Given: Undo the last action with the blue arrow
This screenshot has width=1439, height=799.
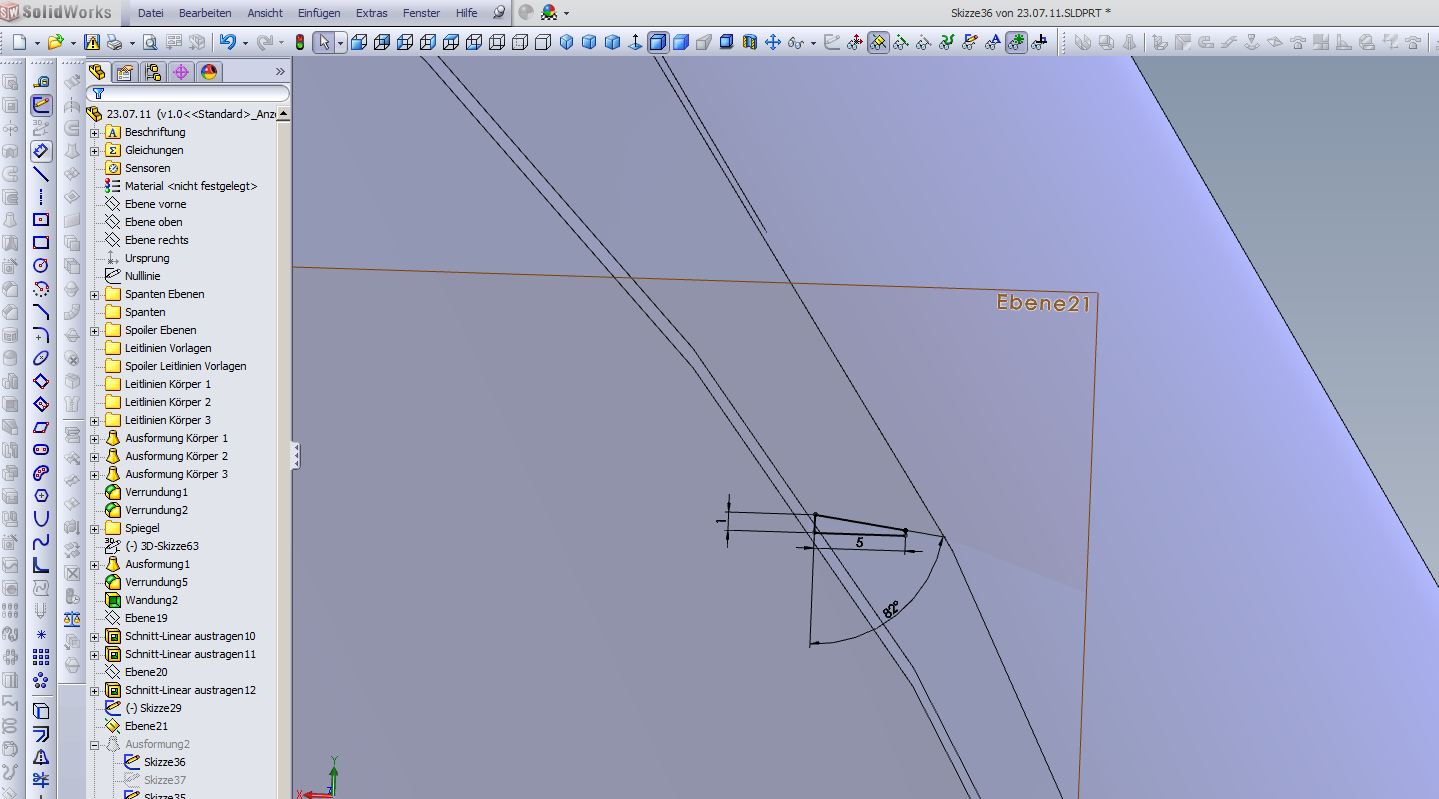Looking at the screenshot, I should pos(228,42).
